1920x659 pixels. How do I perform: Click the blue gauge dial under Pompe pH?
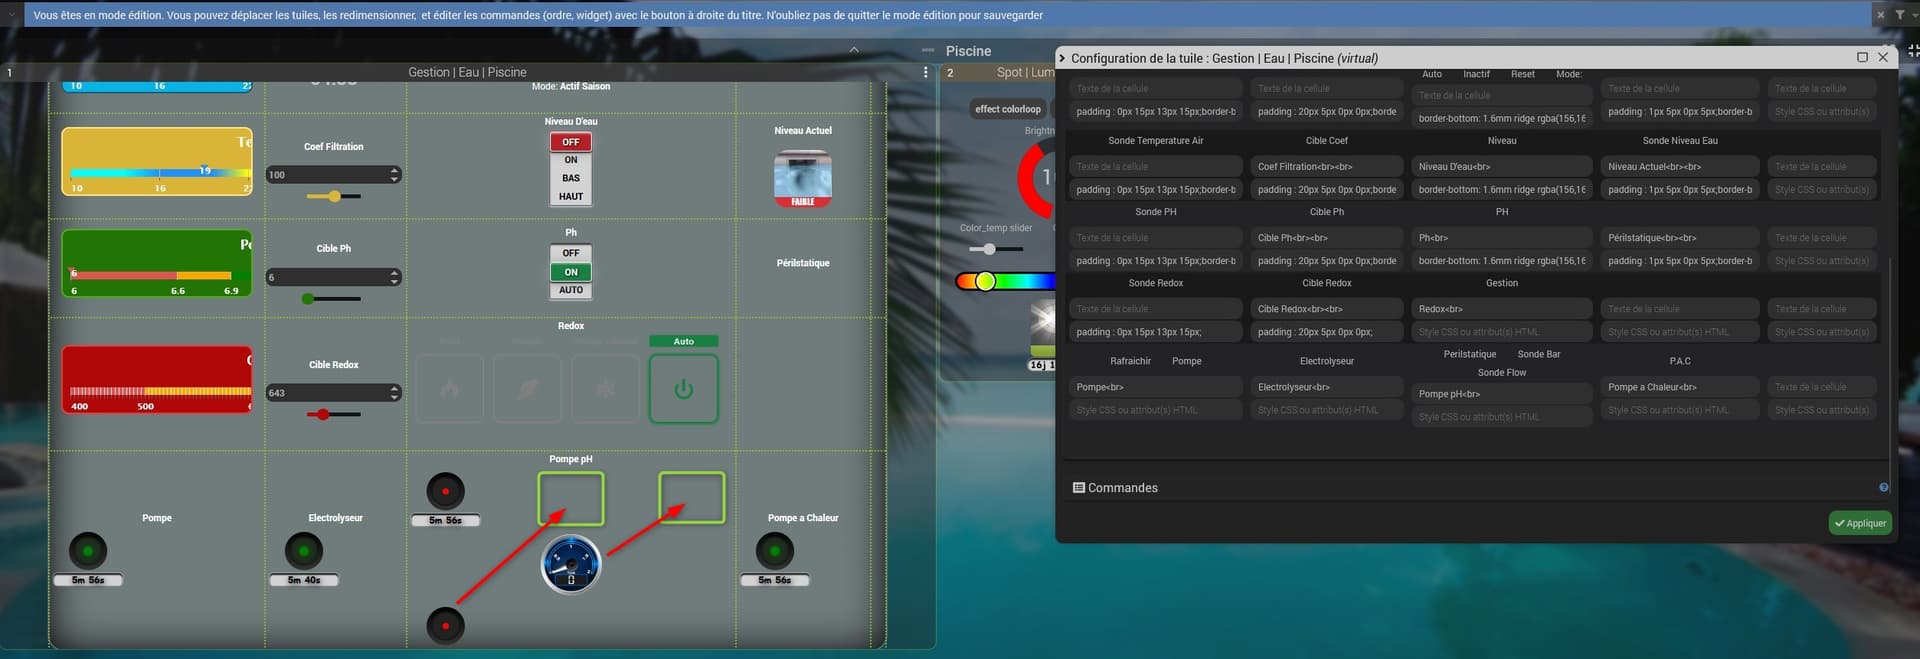571,564
